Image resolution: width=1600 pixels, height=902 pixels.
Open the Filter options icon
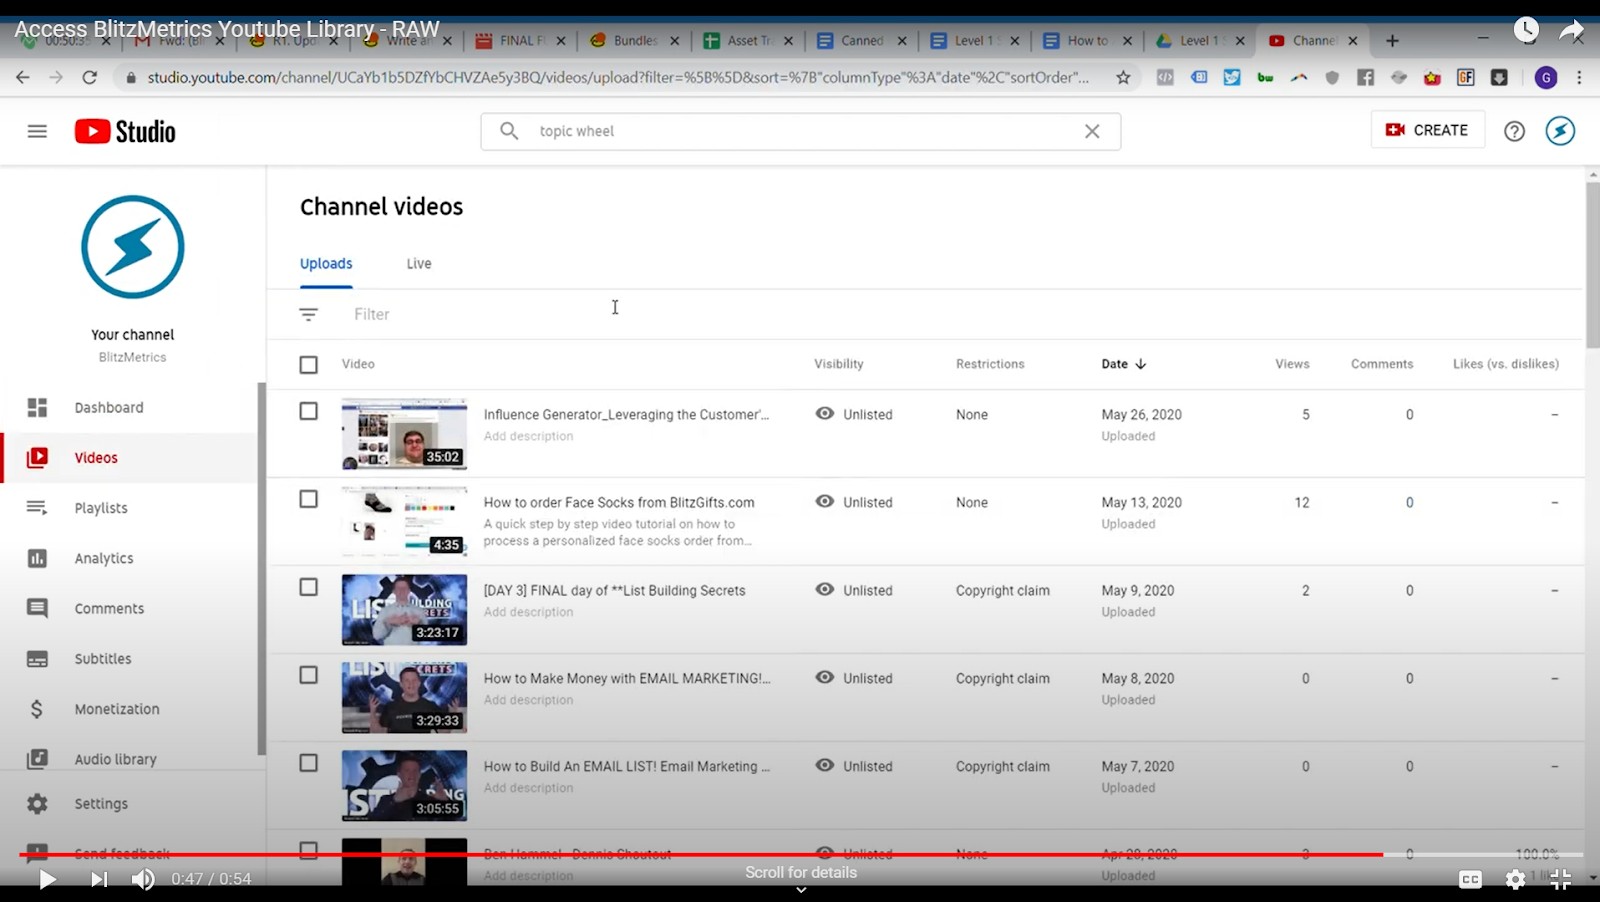click(x=308, y=314)
